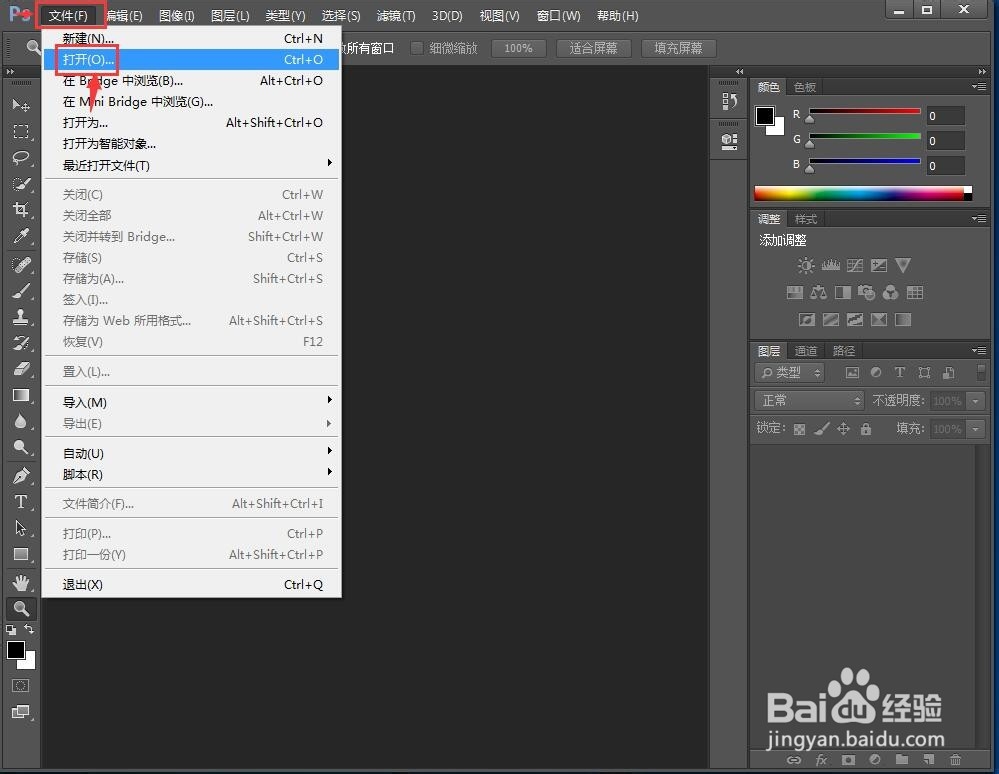Select the Rectangle shape tool
Viewport: 999px width, 774px height.
coord(21,554)
